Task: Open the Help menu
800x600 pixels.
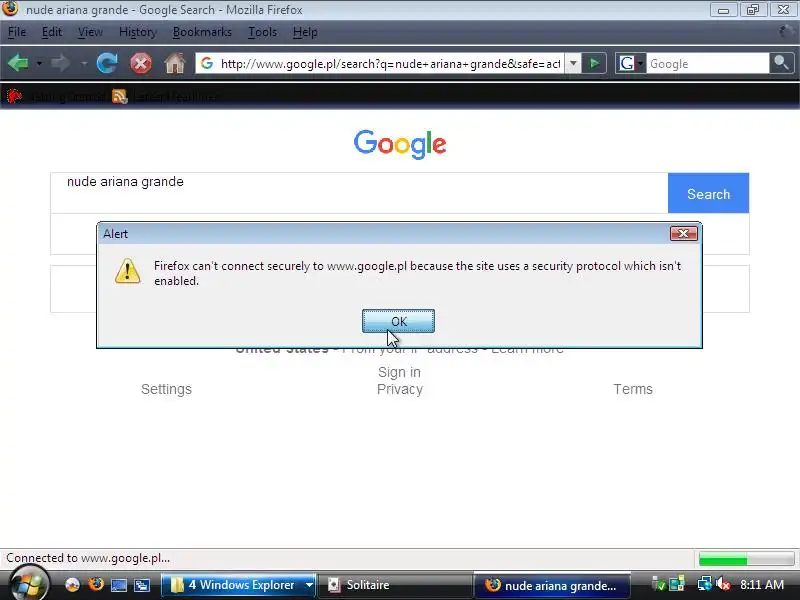Action: 305,32
